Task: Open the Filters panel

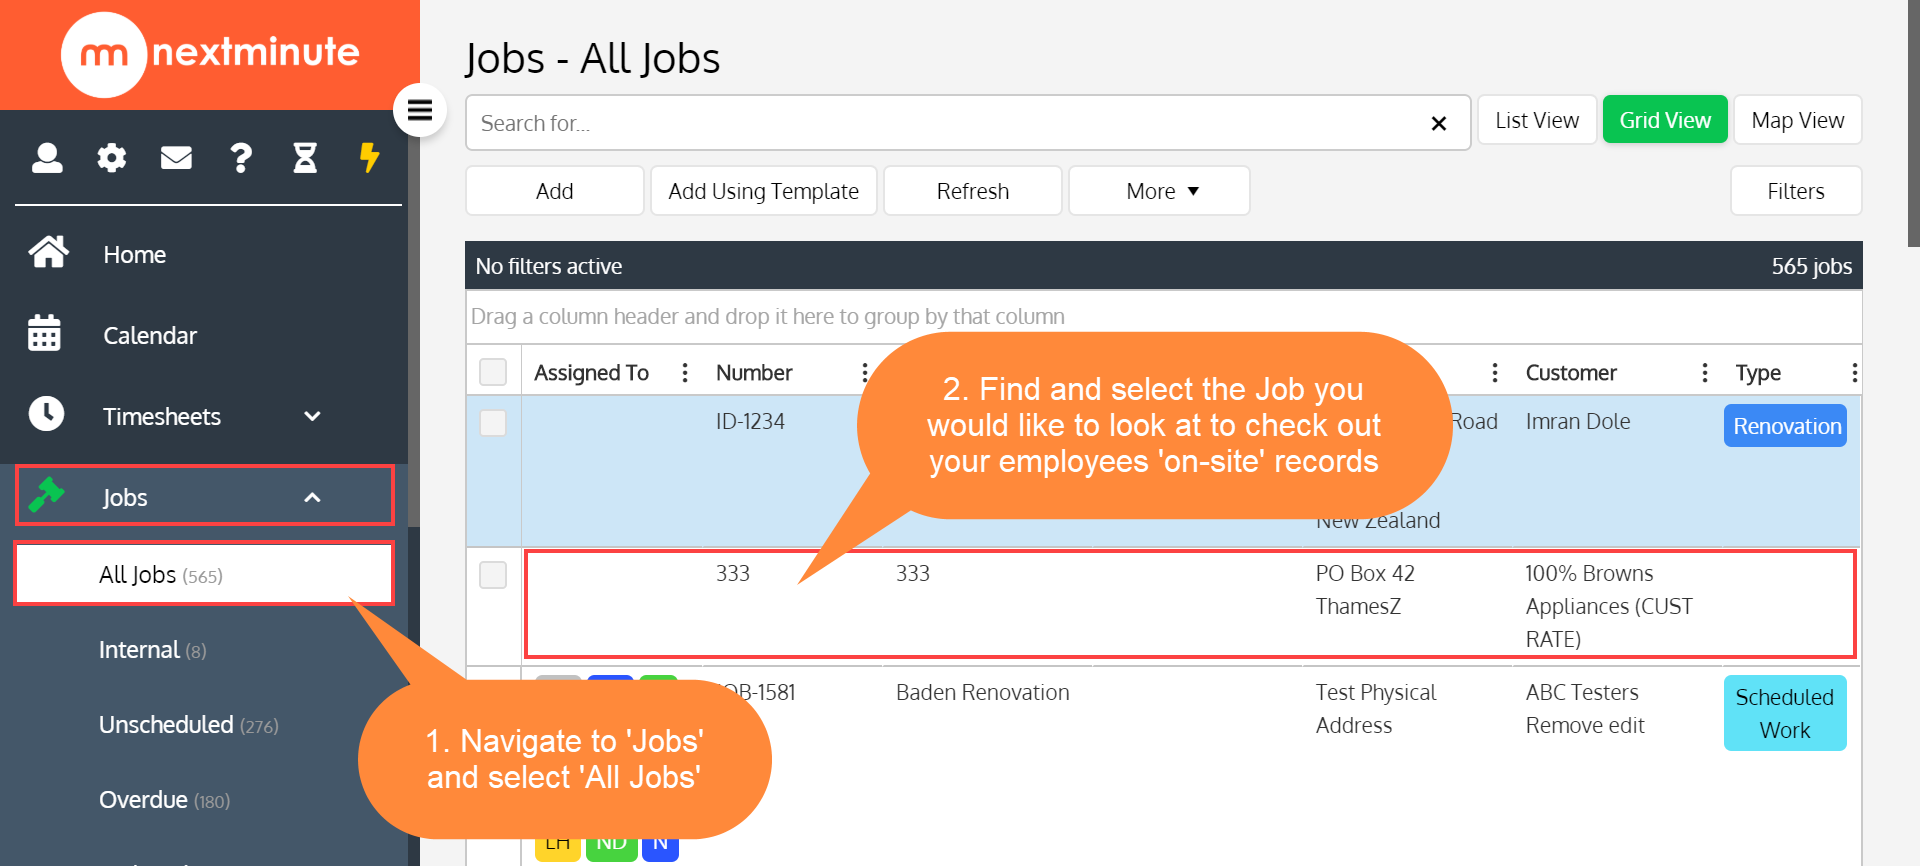Action: [1796, 191]
